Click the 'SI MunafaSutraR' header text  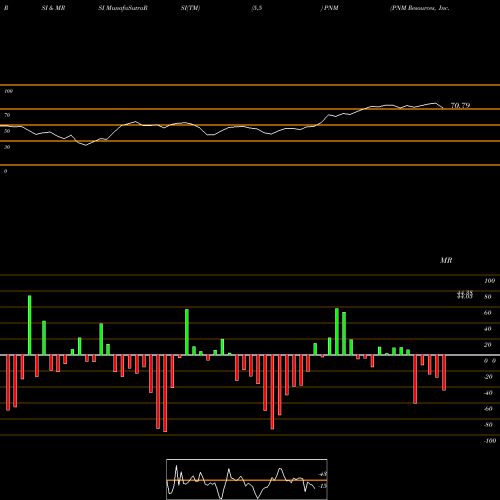pyautogui.click(x=123, y=8)
